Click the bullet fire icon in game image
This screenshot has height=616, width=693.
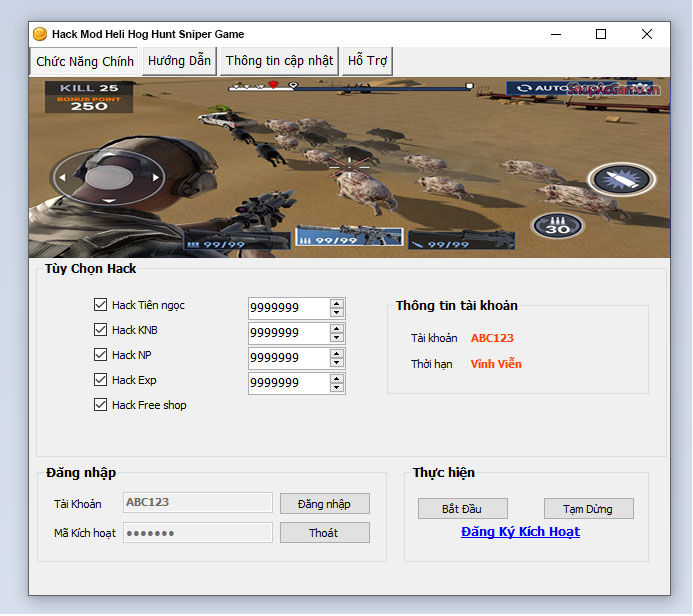pyautogui.click(x=621, y=179)
